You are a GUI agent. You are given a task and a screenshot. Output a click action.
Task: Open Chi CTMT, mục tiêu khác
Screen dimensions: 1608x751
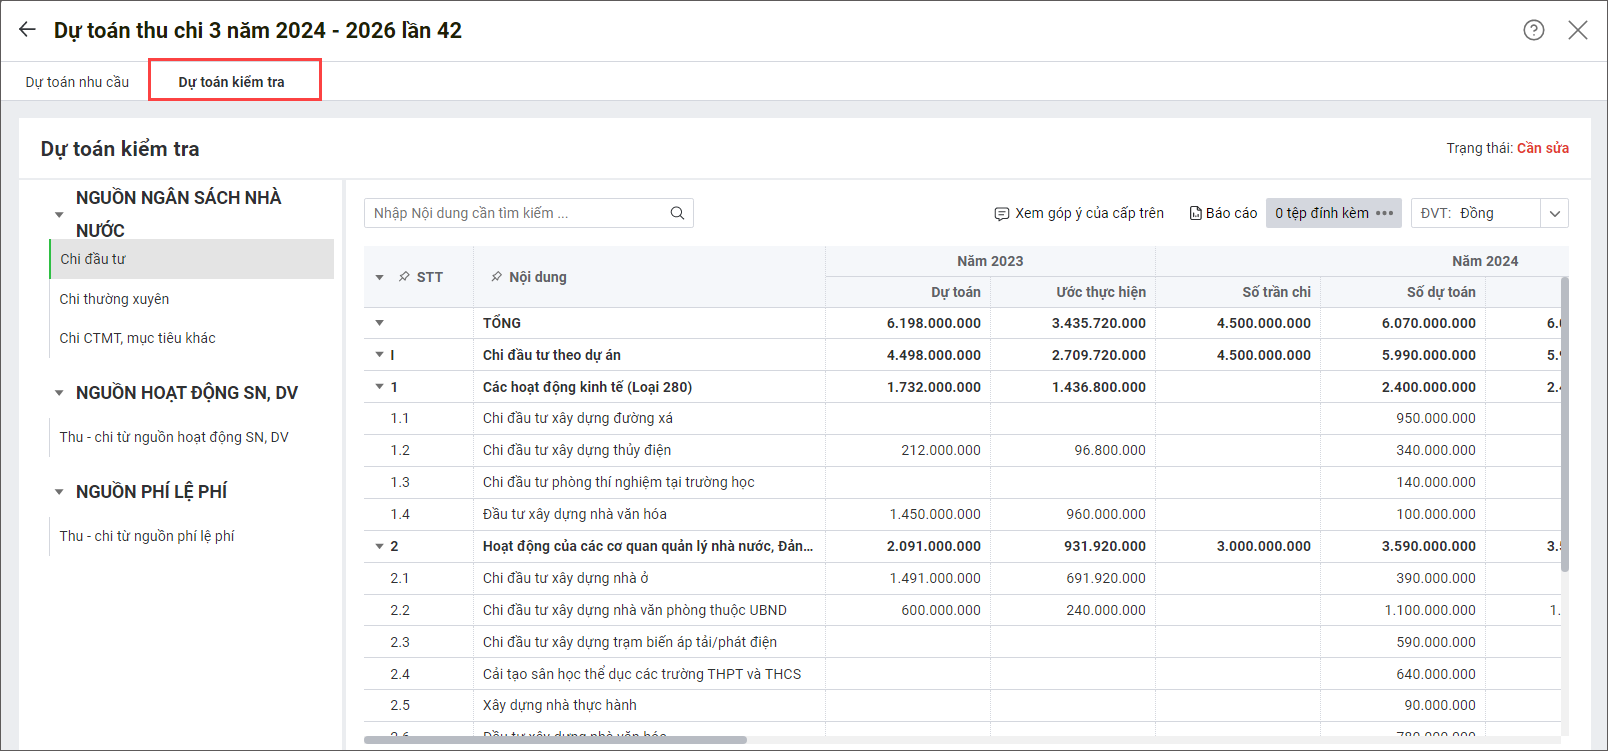137,338
